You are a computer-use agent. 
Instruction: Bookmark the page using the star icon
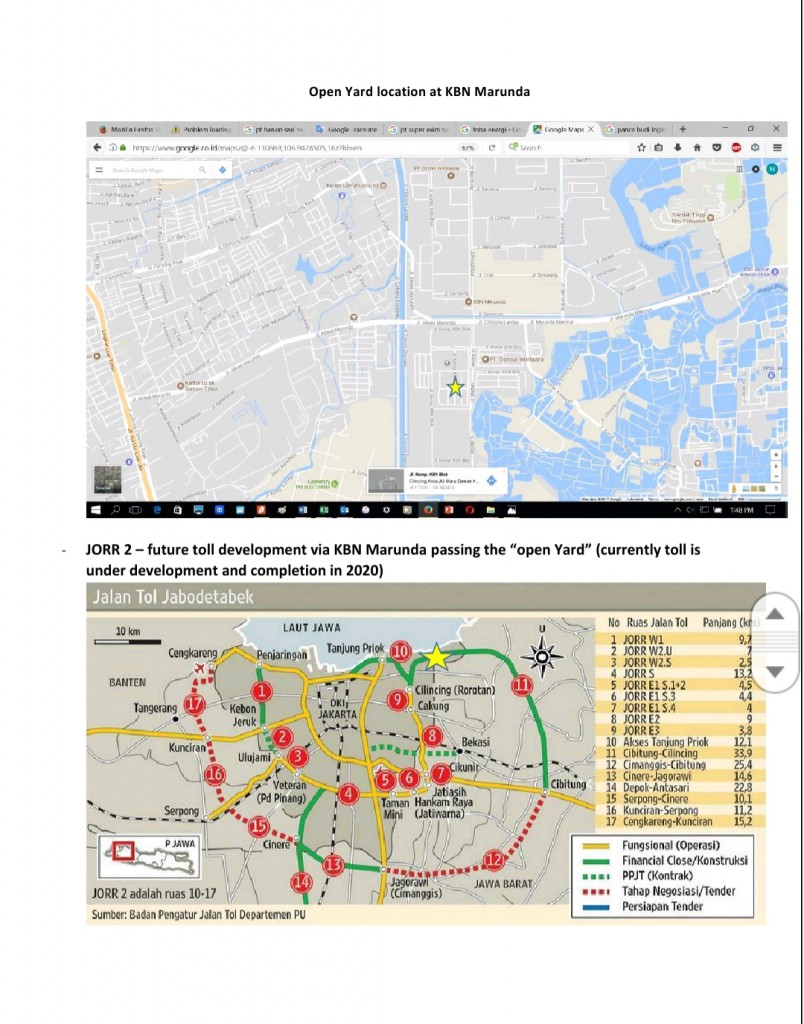[x=642, y=148]
